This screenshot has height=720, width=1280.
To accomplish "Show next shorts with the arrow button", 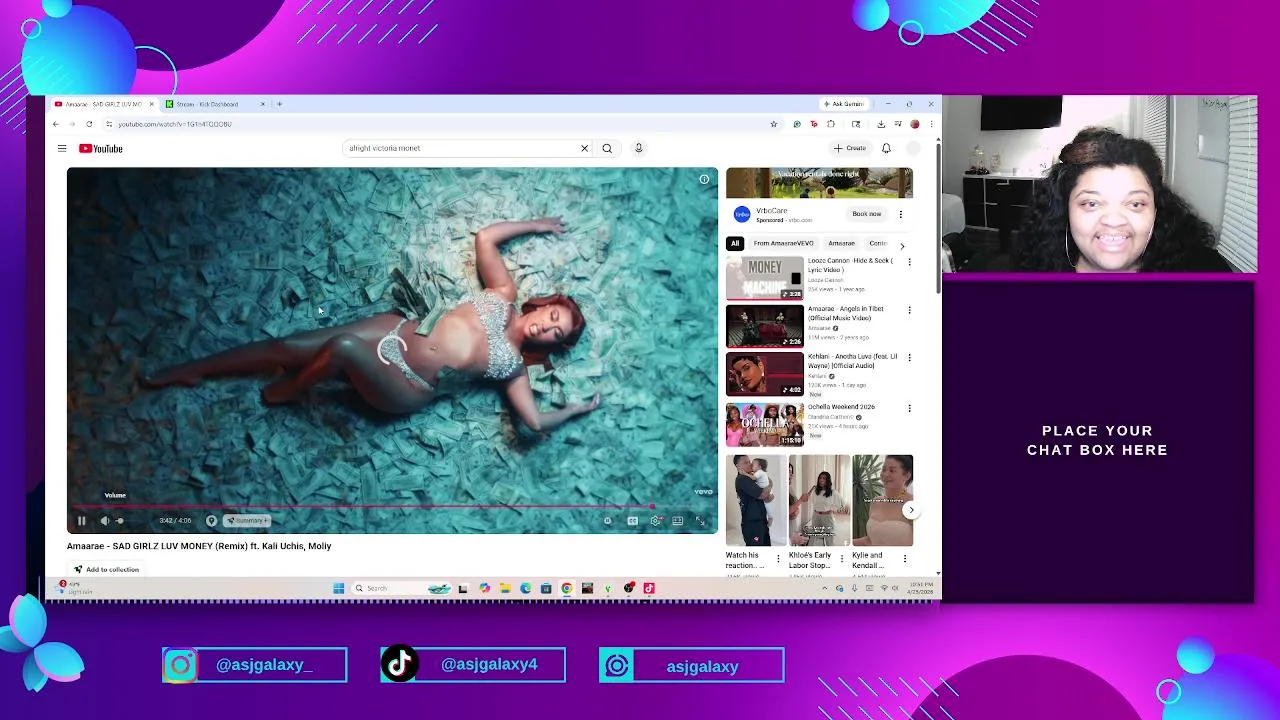I will pyautogui.click(x=911, y=510).
